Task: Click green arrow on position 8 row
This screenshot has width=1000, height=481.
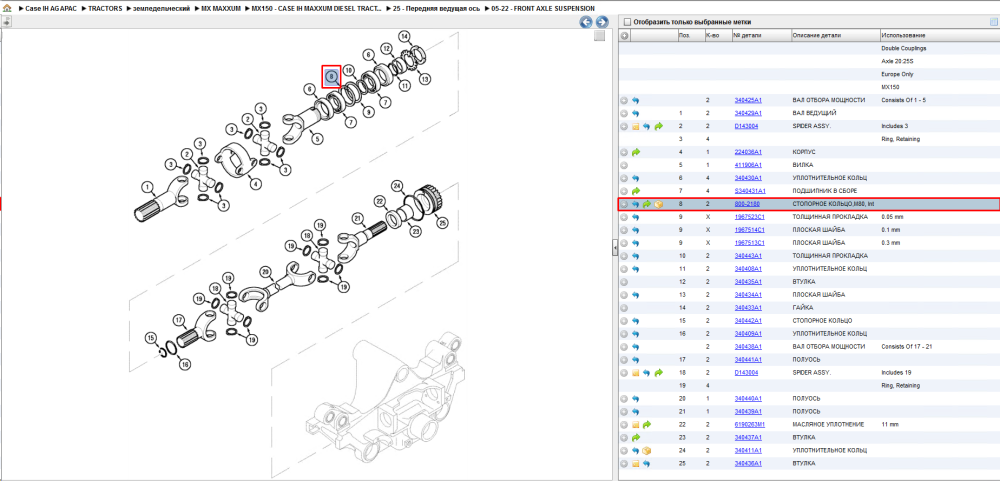Action: pos(647,204)
